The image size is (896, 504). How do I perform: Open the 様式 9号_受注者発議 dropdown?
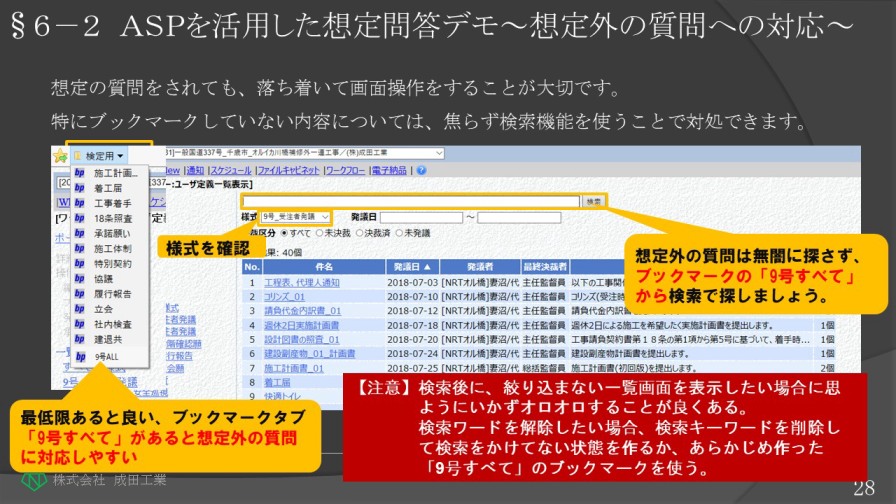pos(295,217)
